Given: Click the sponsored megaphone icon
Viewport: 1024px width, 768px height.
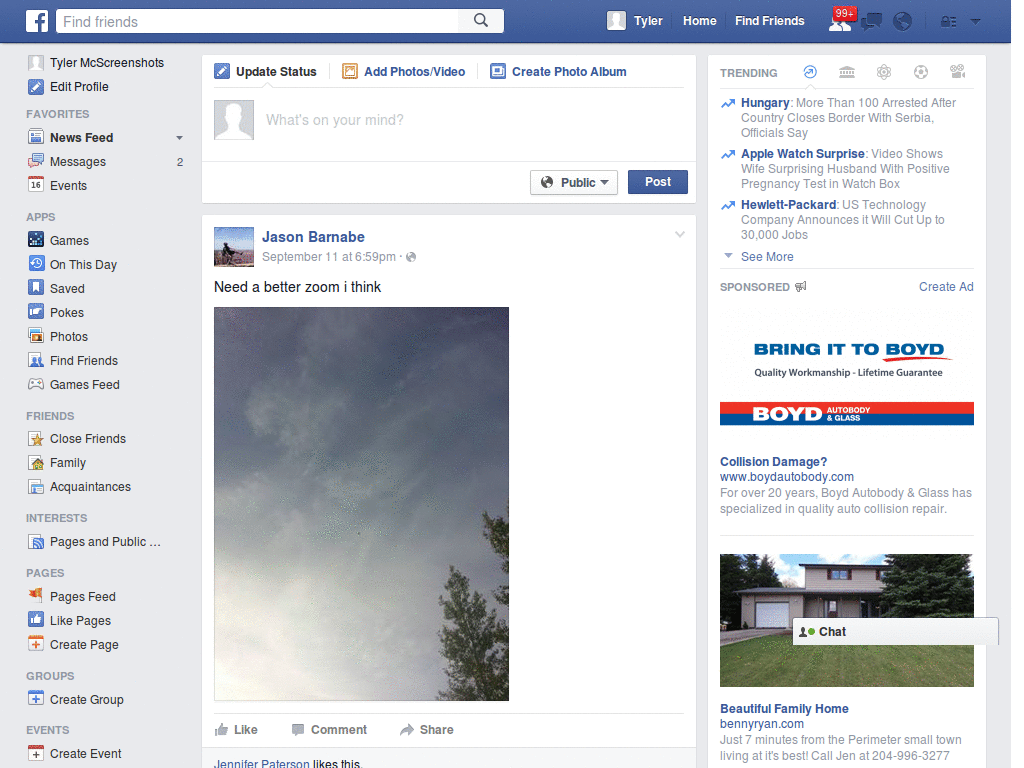Looking at the screenshot, I should pos(801,287).
